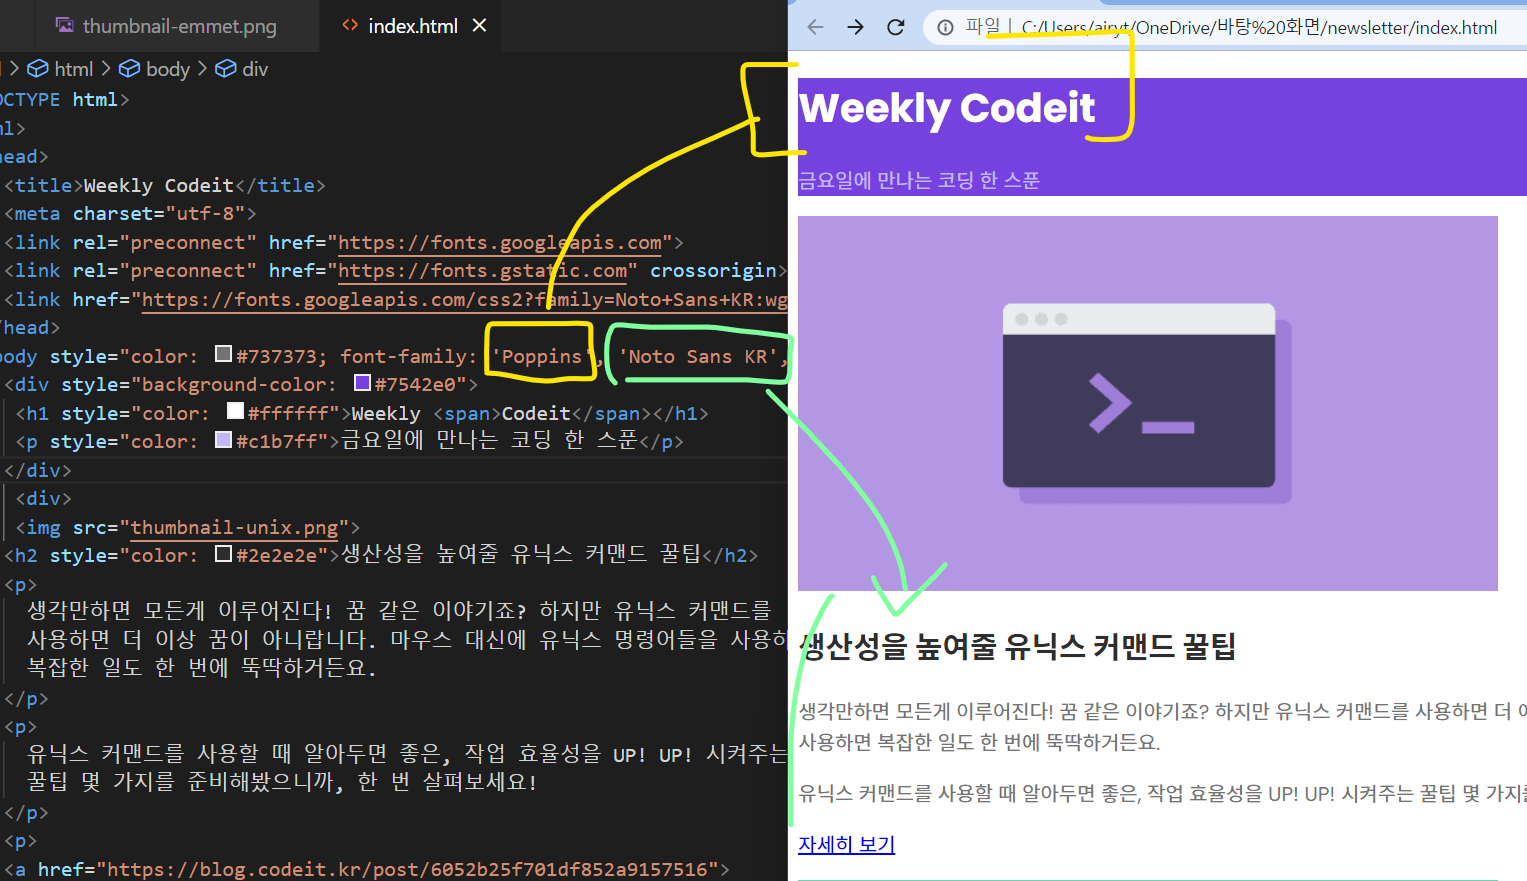Image resolution: width=1527 pixels, height=881 pixels.
Task: Click the 생산성을 높여줄 유닉스 커맨드 꿀팁 heading in browser
Action: point(1017,647)
